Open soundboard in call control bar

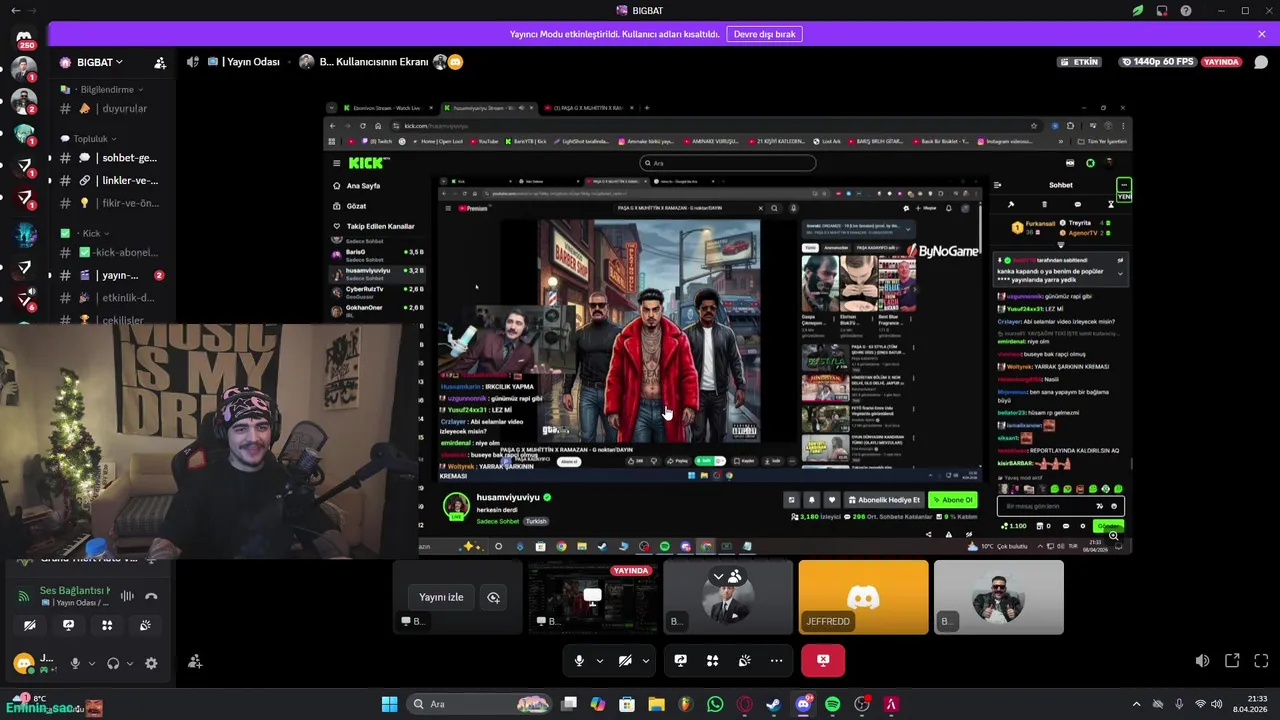(745, 660)
